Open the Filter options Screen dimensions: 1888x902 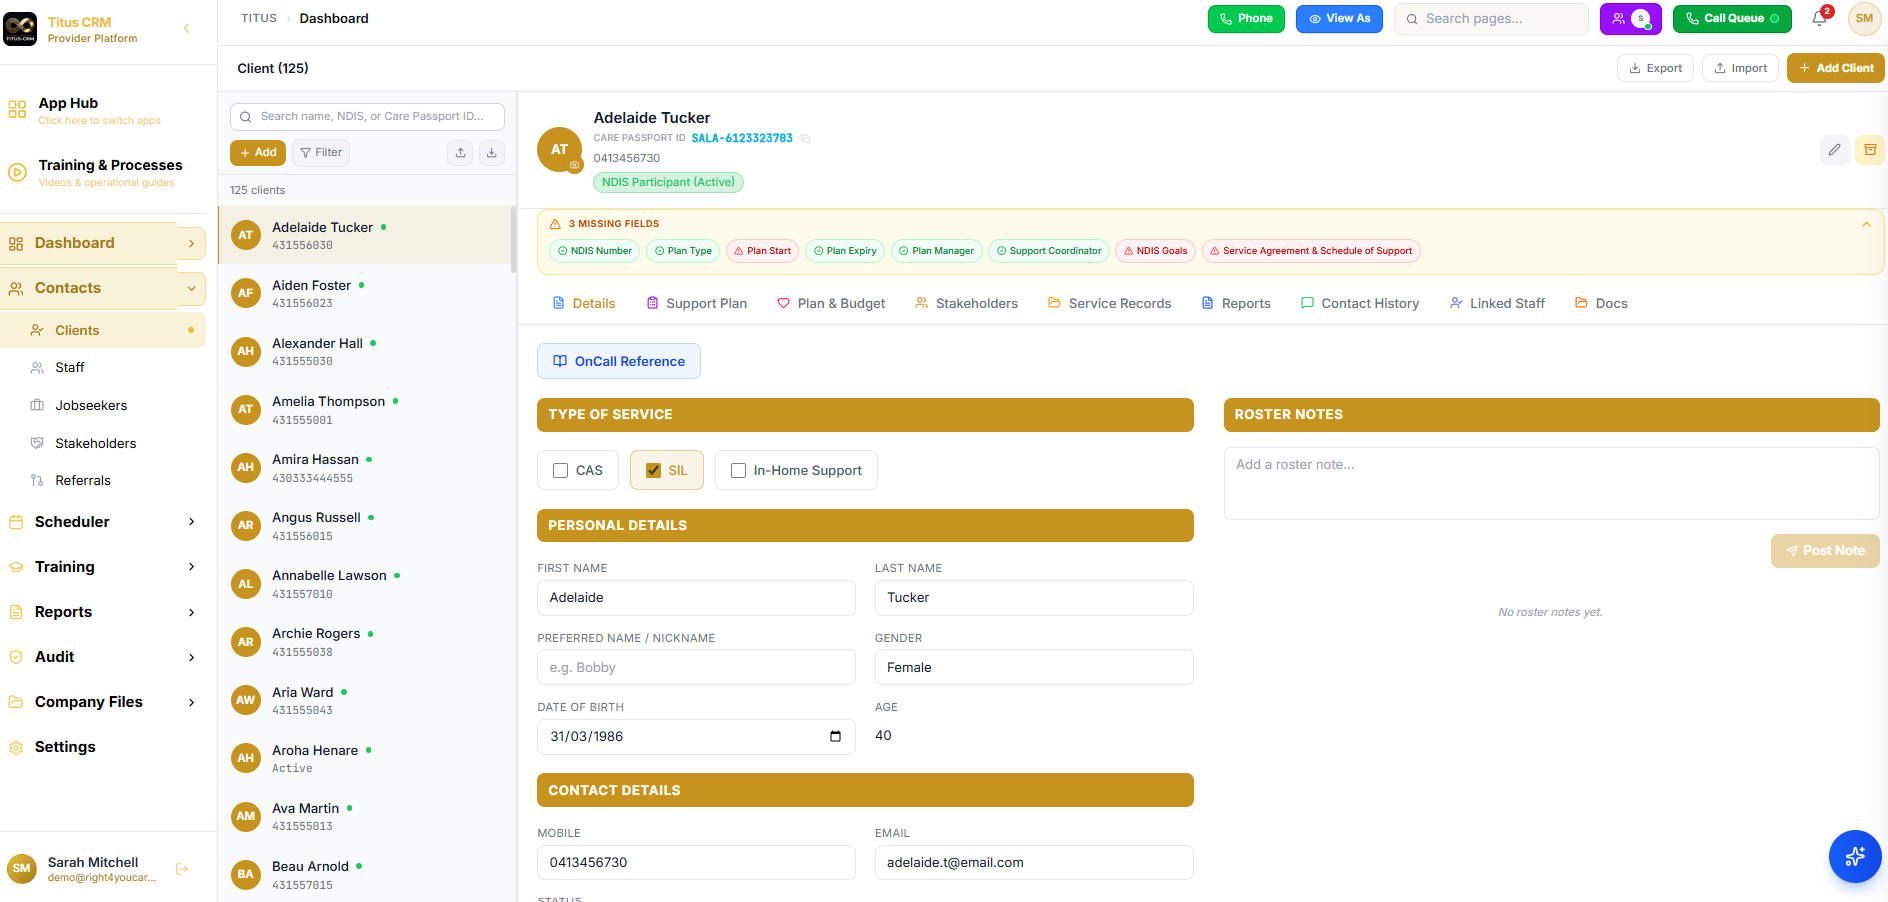tap(321, 153)
